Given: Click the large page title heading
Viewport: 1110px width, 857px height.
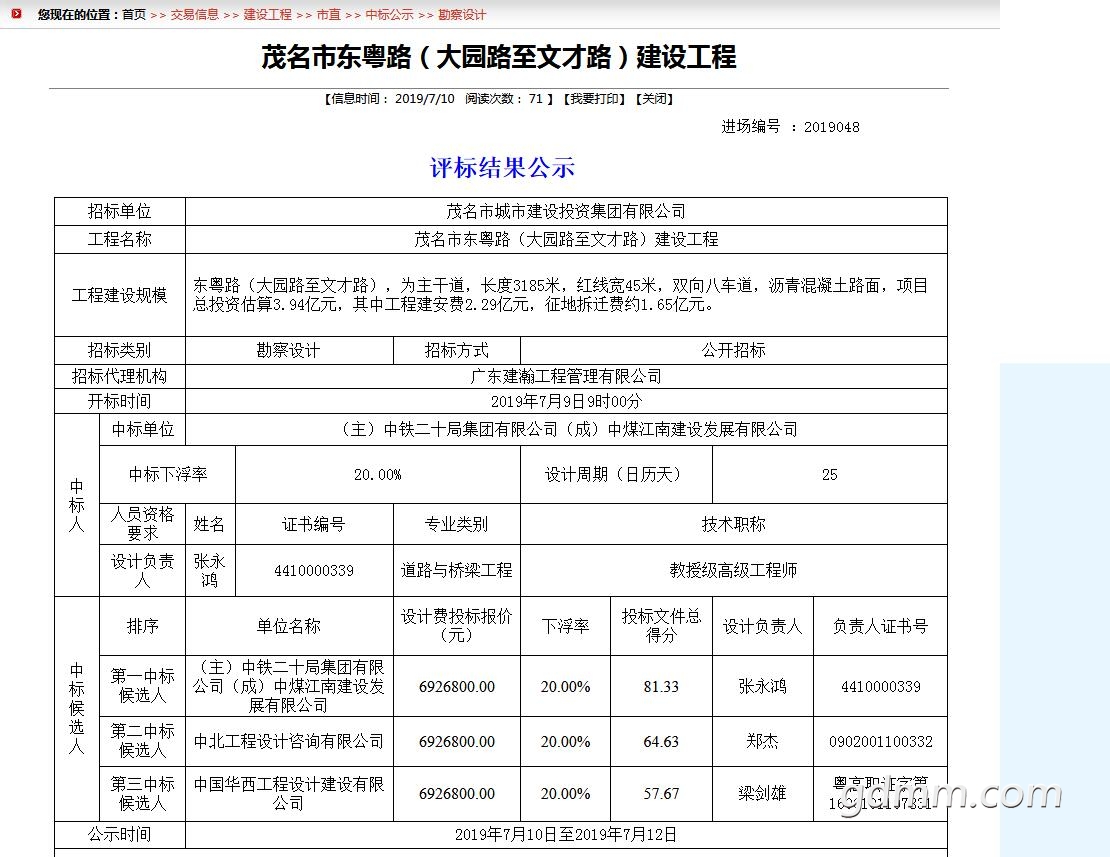Looking at the screenshot, I should 499,57.
